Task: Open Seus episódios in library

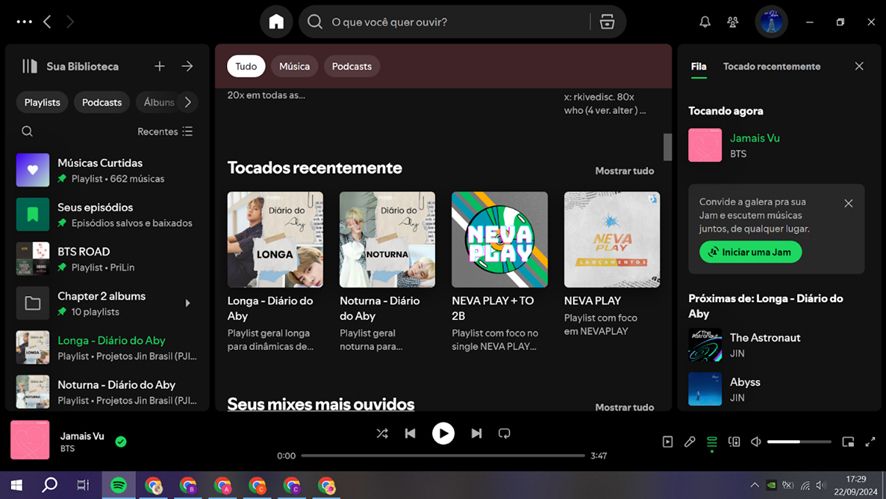Action: (107, 215)
